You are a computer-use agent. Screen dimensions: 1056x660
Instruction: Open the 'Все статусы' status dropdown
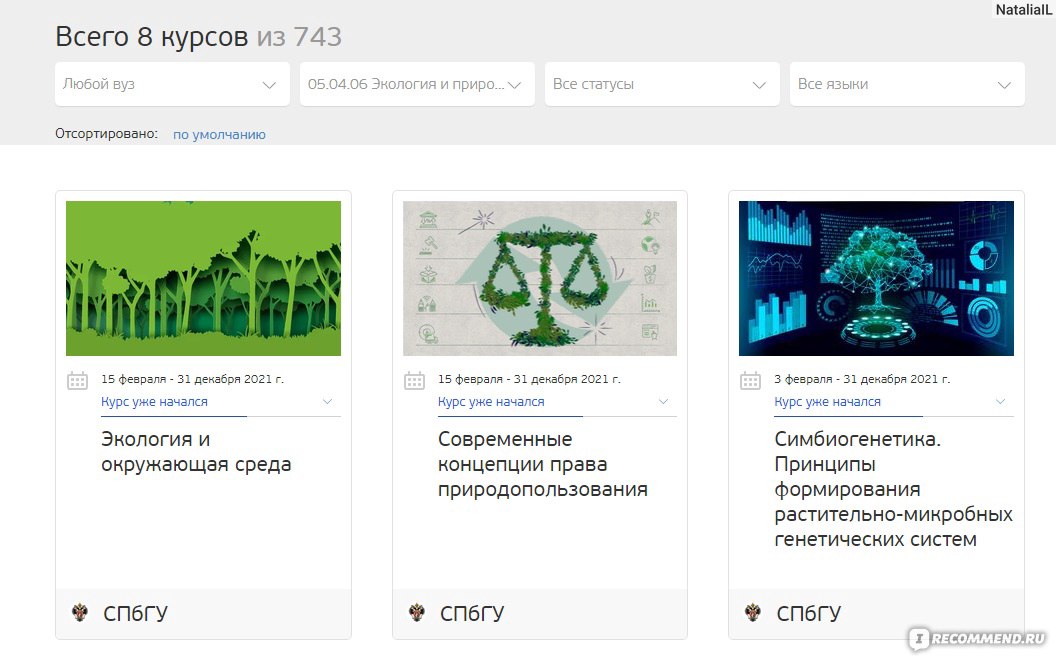tap(662, 84)
